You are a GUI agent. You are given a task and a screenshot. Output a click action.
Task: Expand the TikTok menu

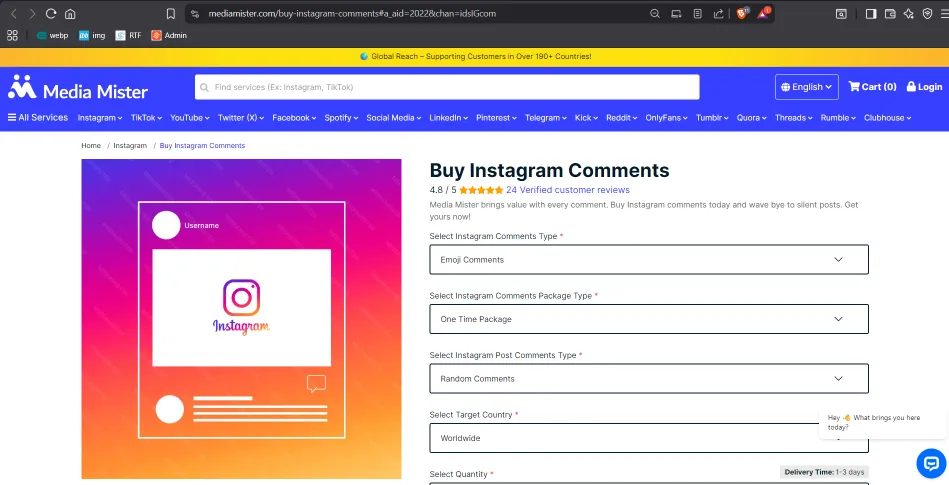tap(146, 117)
